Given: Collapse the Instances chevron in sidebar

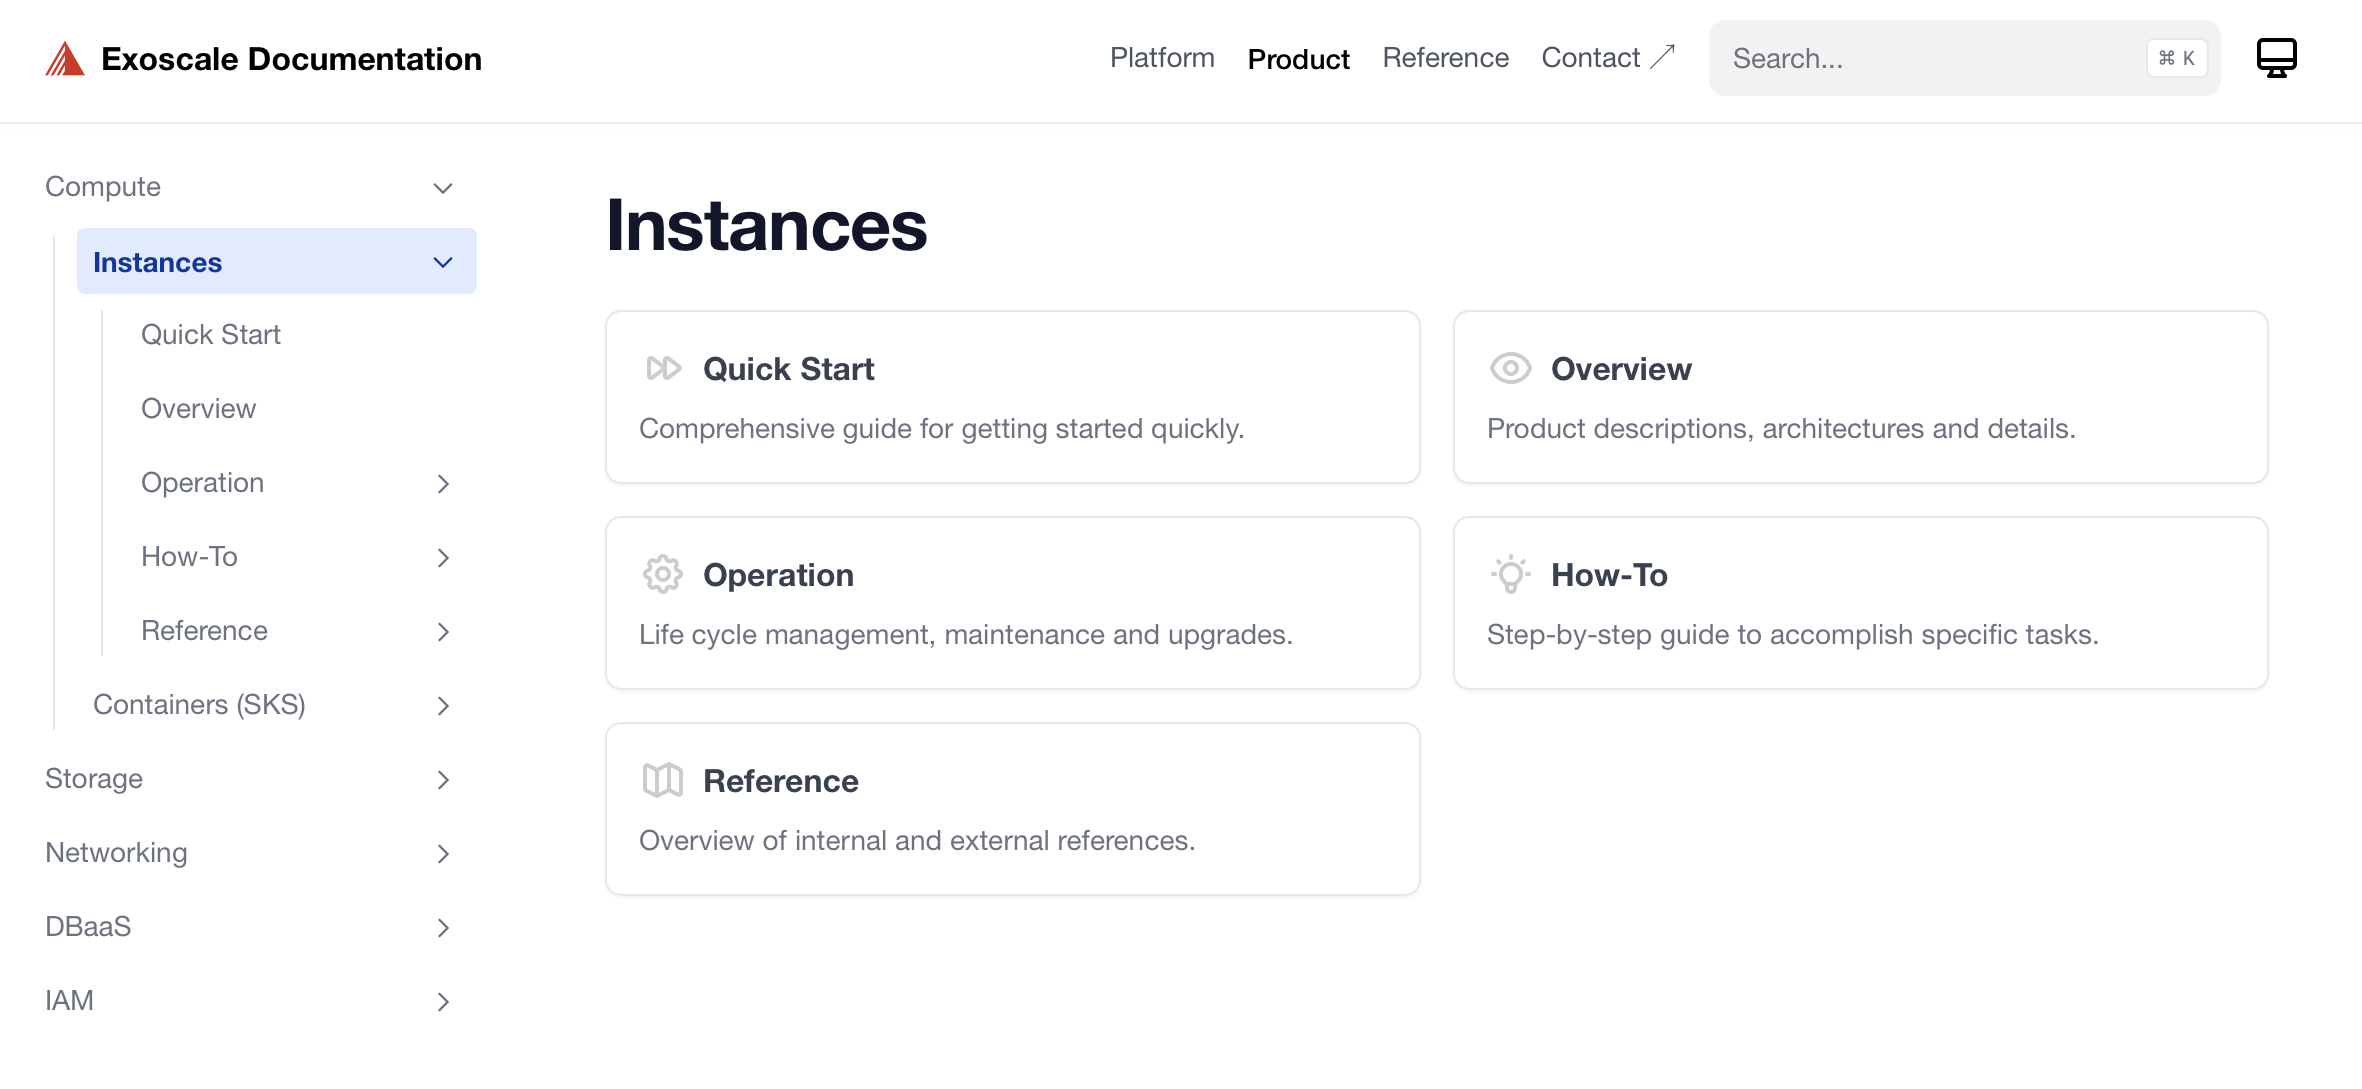Looking at the screenshot, I should click(x=443, y=262).
